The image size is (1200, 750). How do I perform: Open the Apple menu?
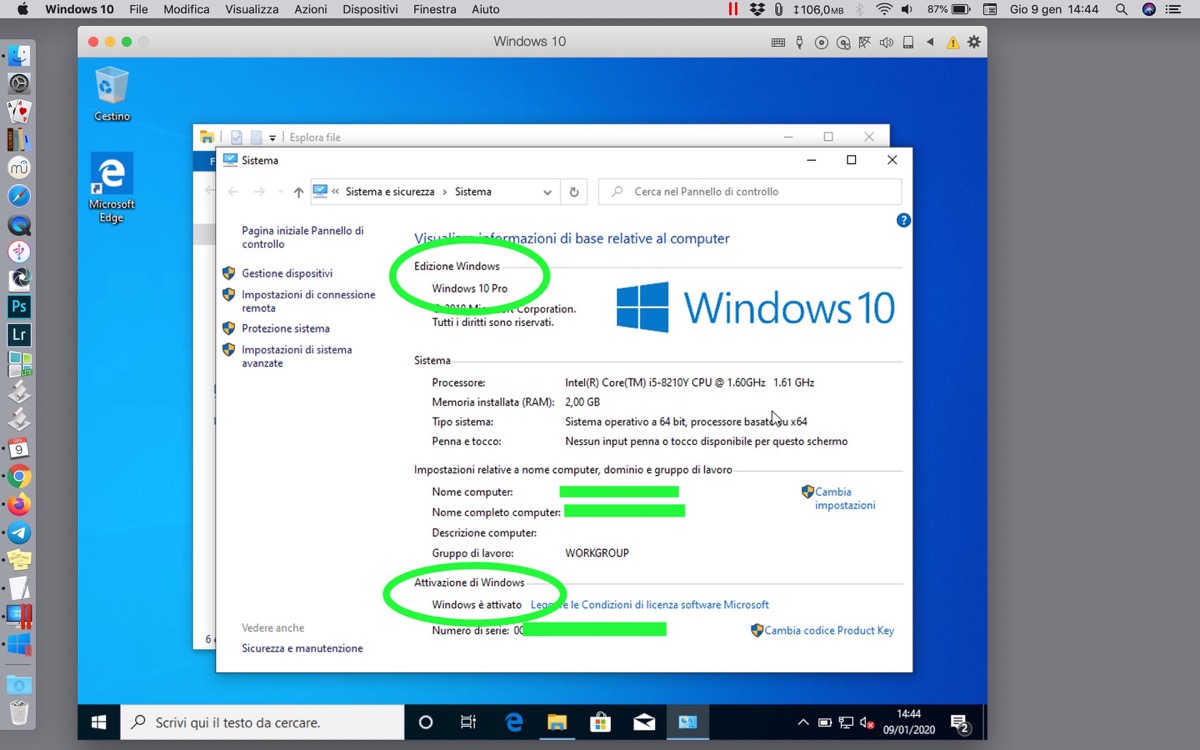coord(22,9)
